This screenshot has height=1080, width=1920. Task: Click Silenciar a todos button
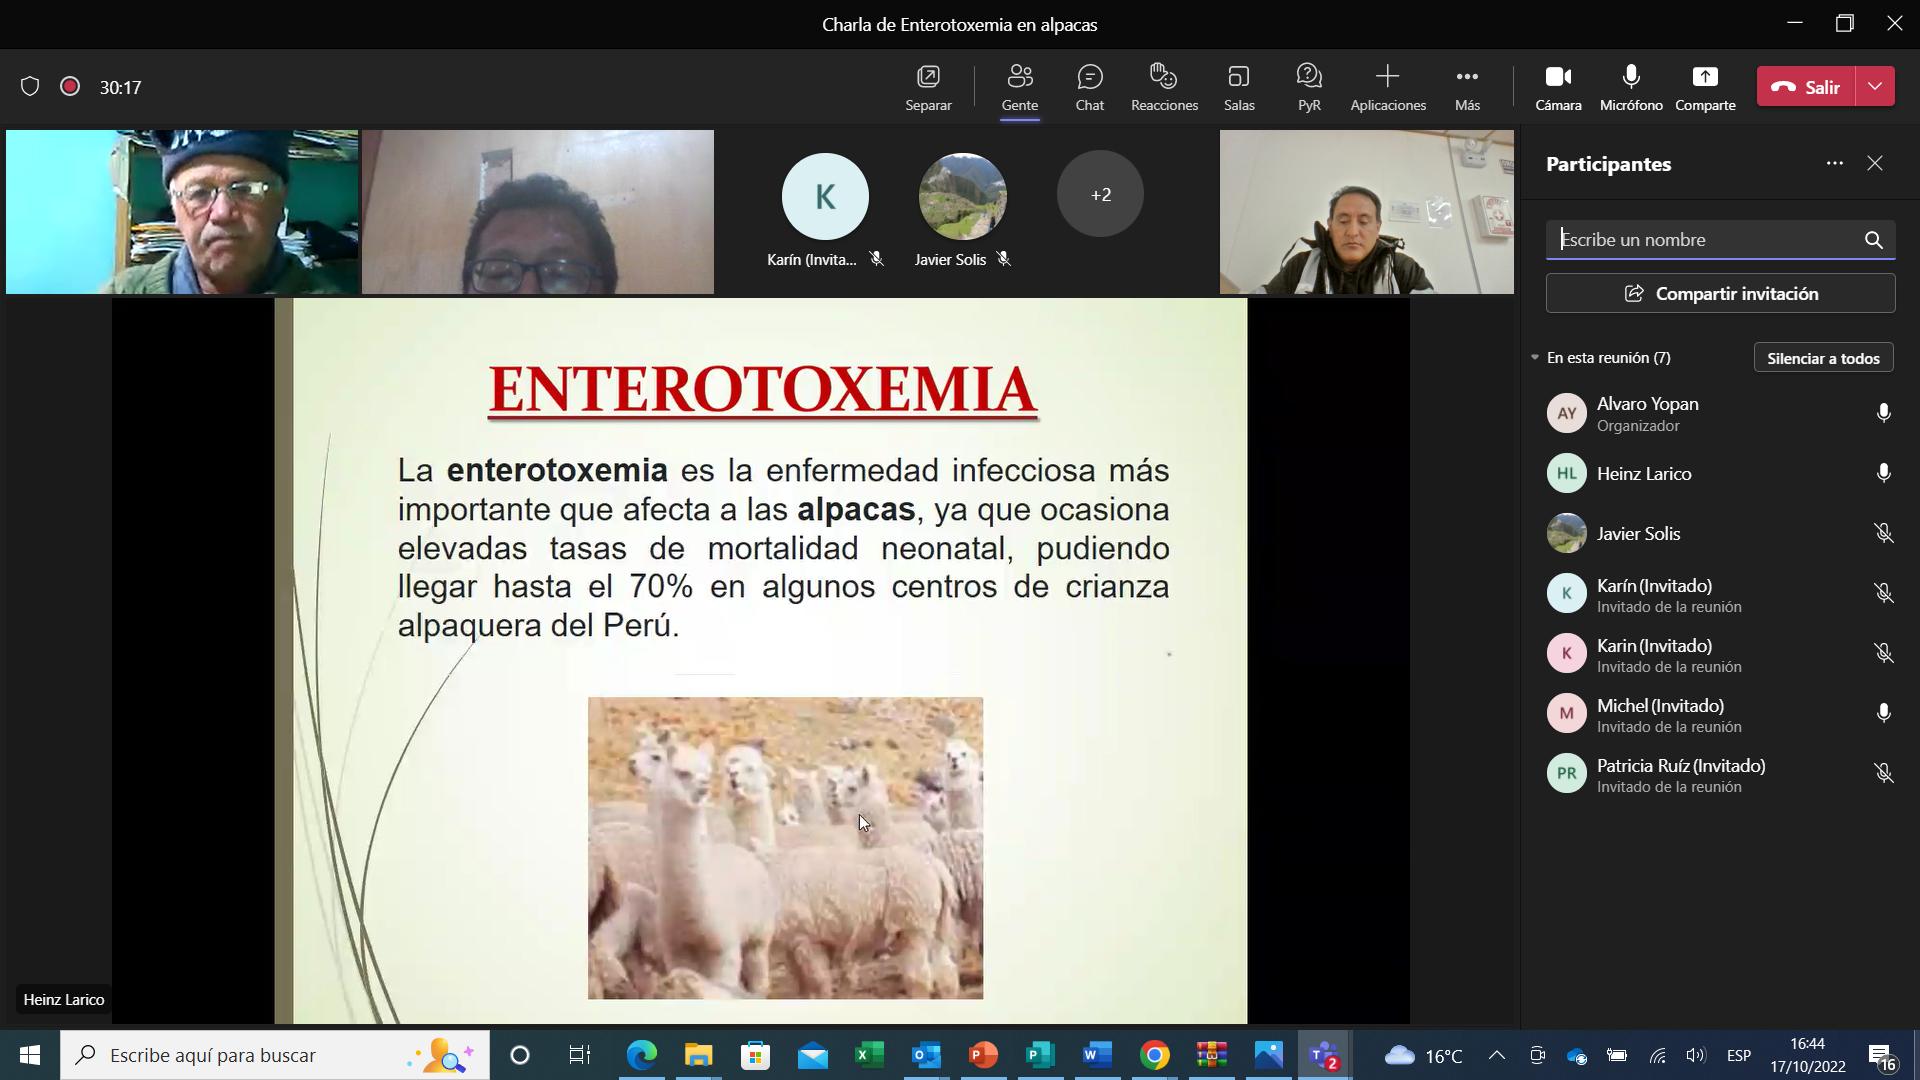tap(1822, 358)
